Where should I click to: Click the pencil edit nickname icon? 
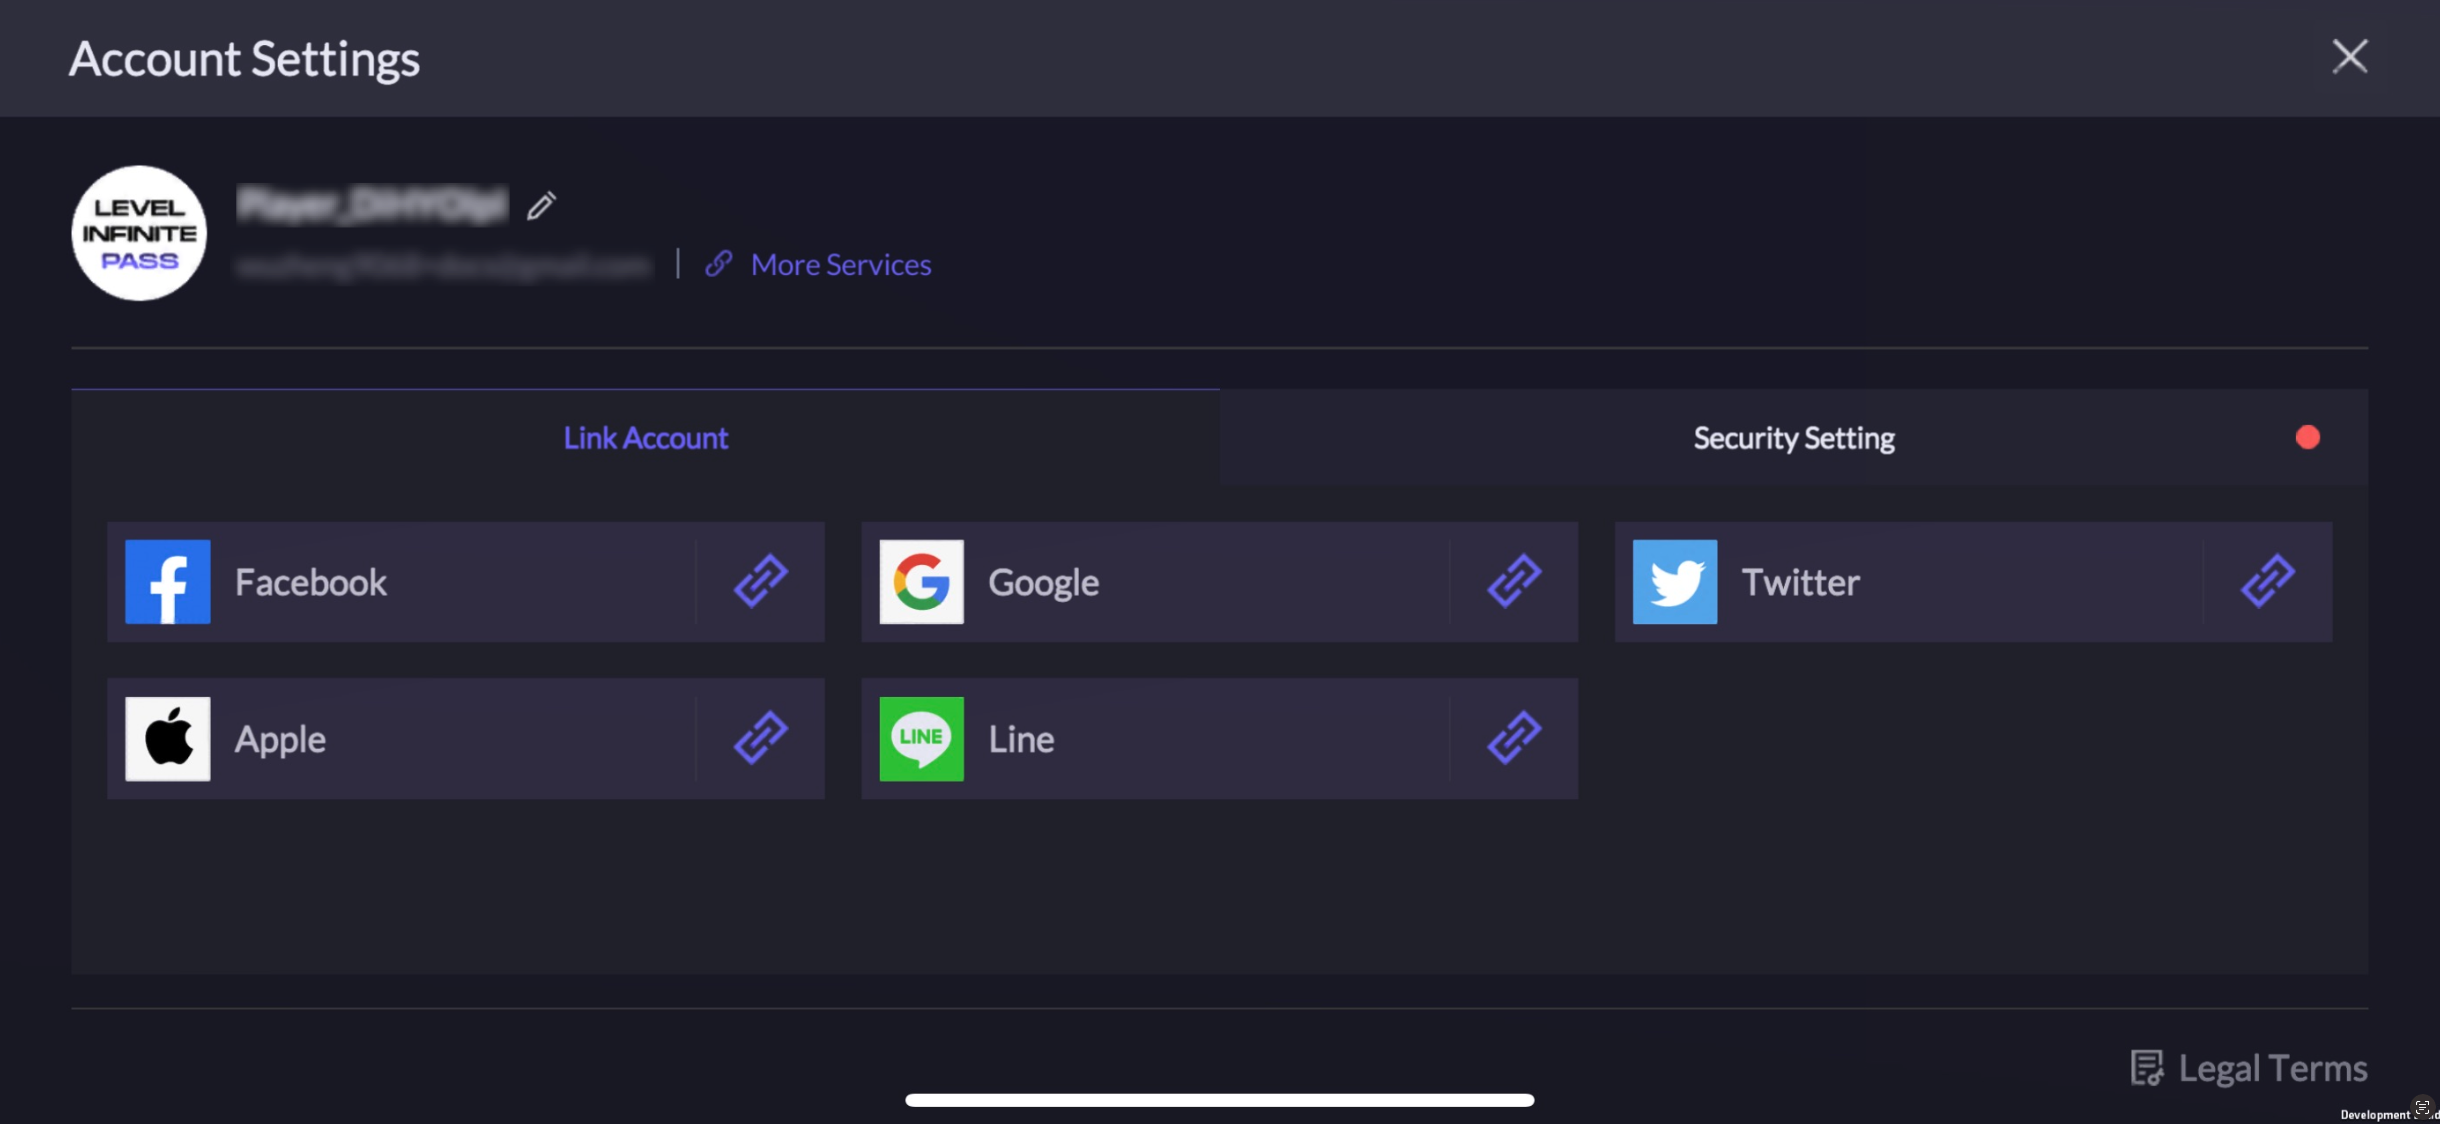[542, 206]
